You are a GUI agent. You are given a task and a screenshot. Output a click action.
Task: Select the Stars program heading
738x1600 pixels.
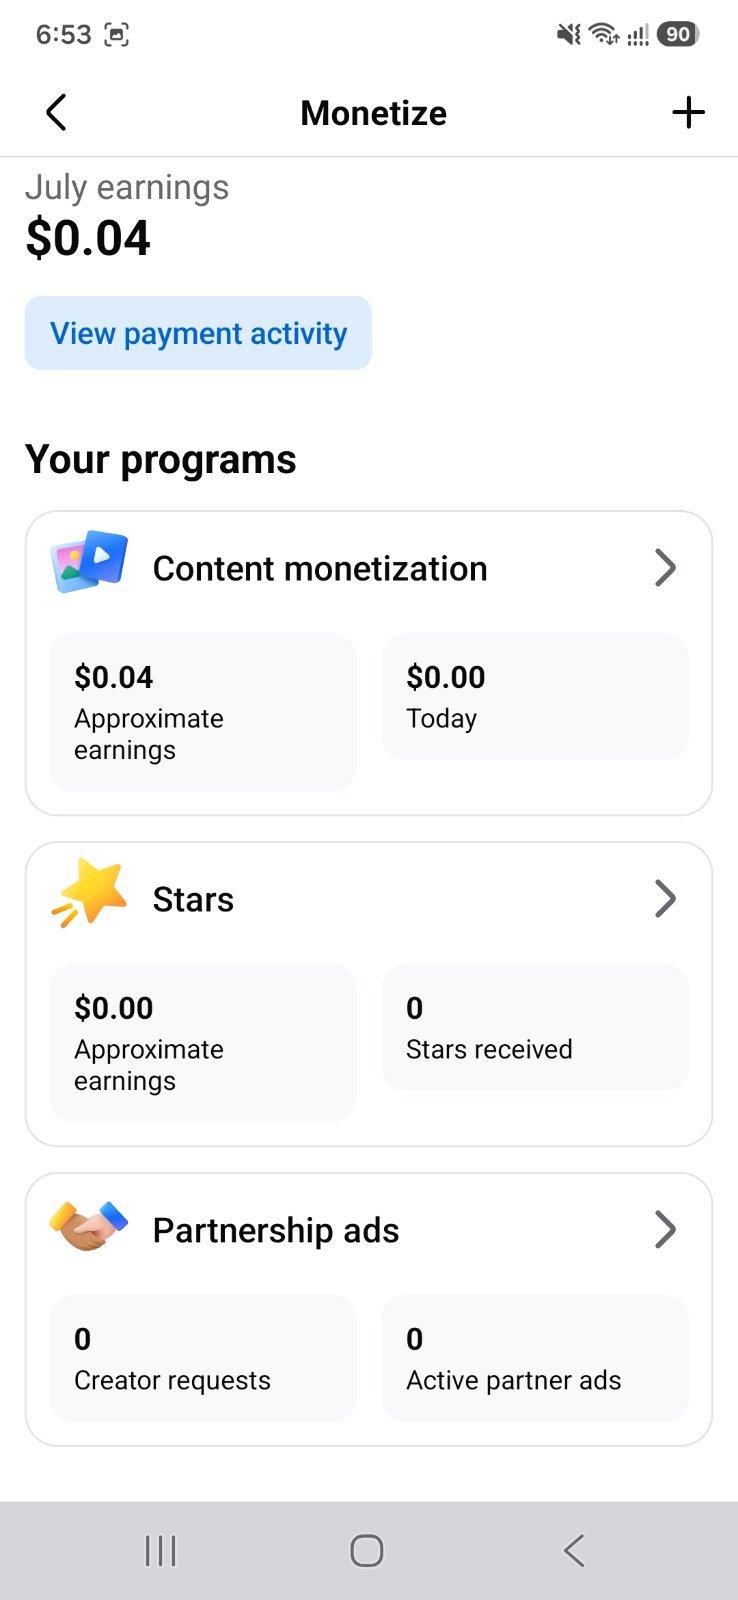[x=193, y=900]
